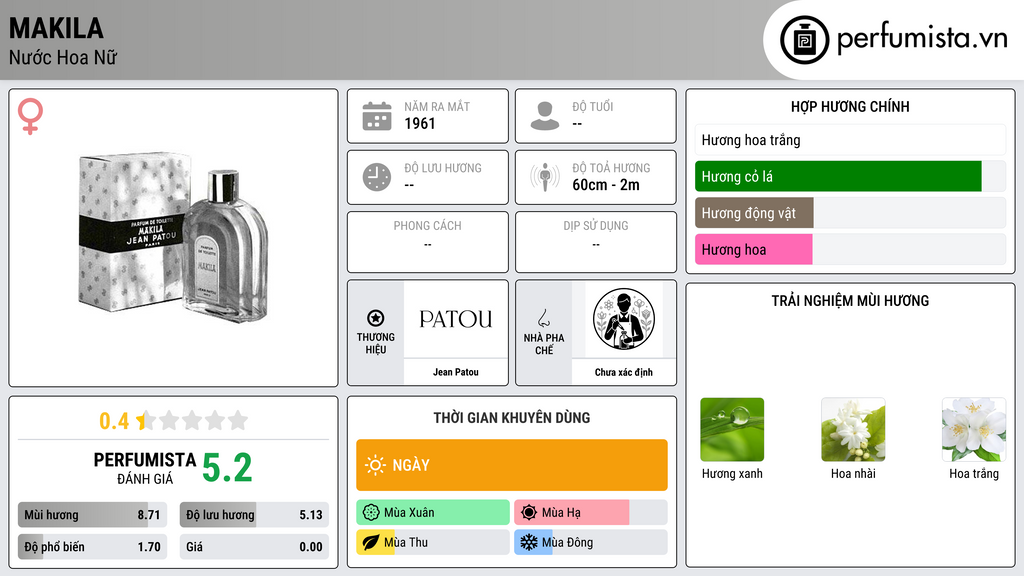This screenshot has width=1024, height=576.
Task: Click the green 5.2 Perfumista score
Action: pos(227,468)
